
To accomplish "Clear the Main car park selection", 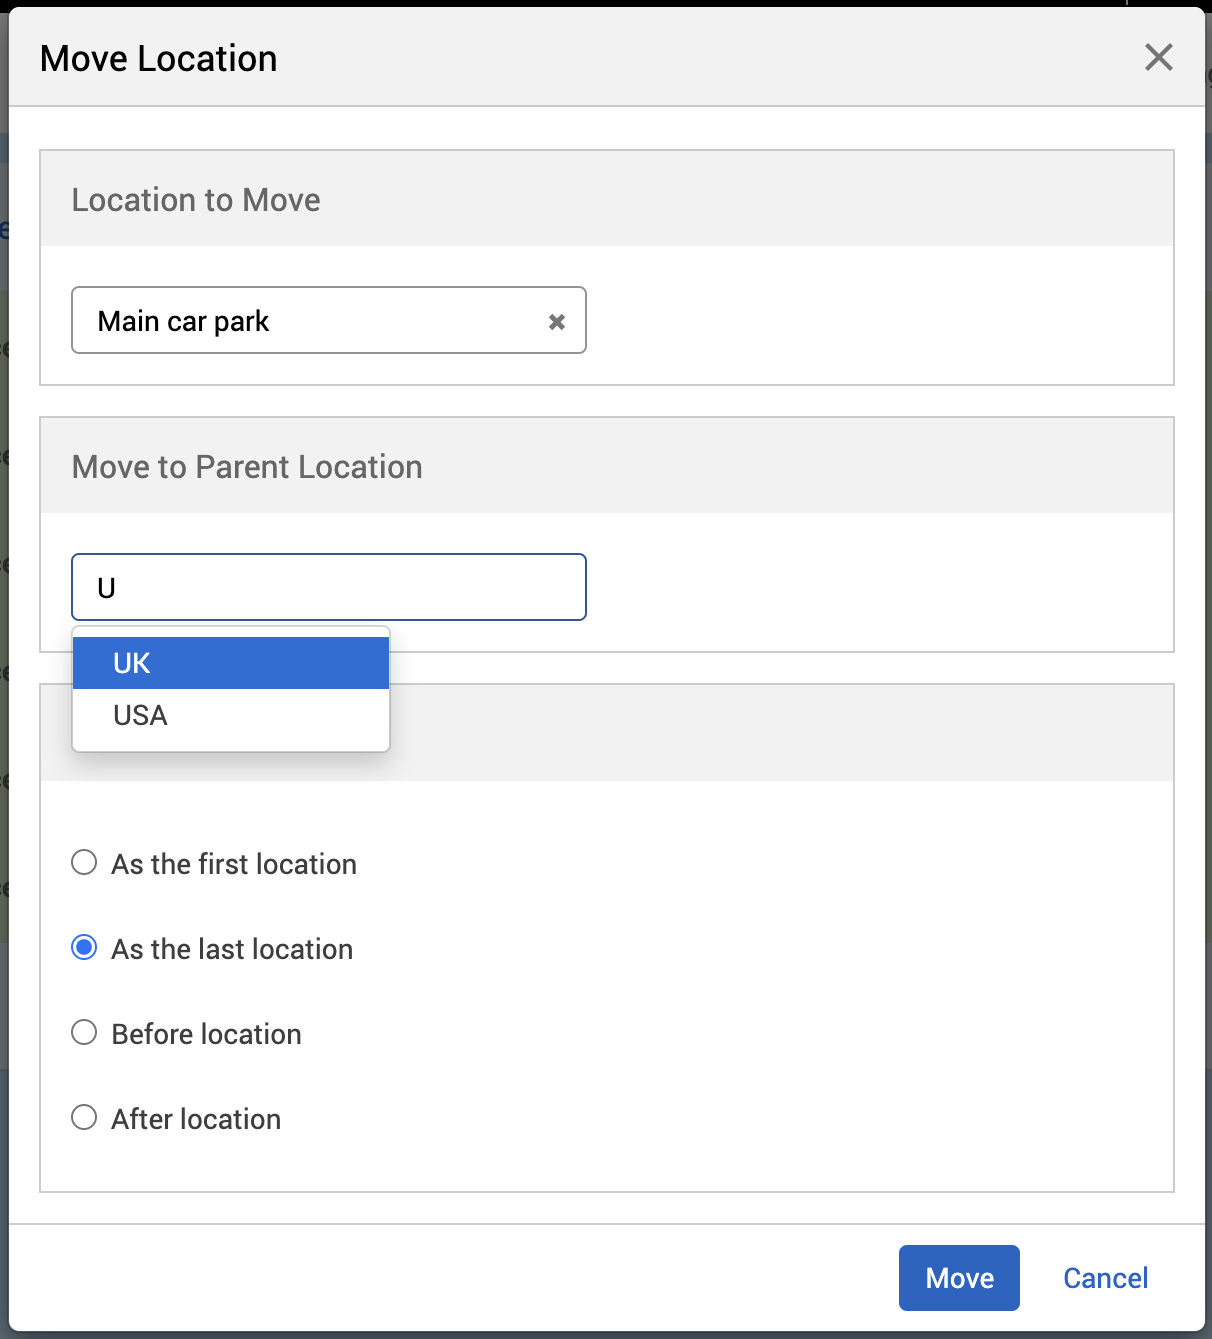I will (557, 322).
